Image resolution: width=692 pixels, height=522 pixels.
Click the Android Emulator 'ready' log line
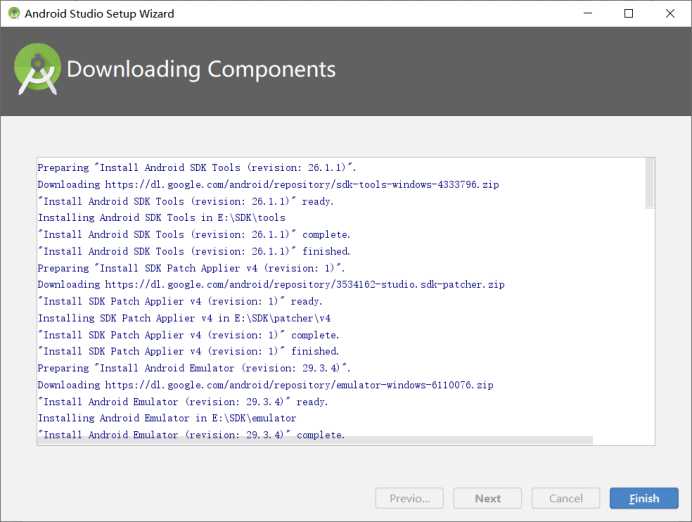183,402
